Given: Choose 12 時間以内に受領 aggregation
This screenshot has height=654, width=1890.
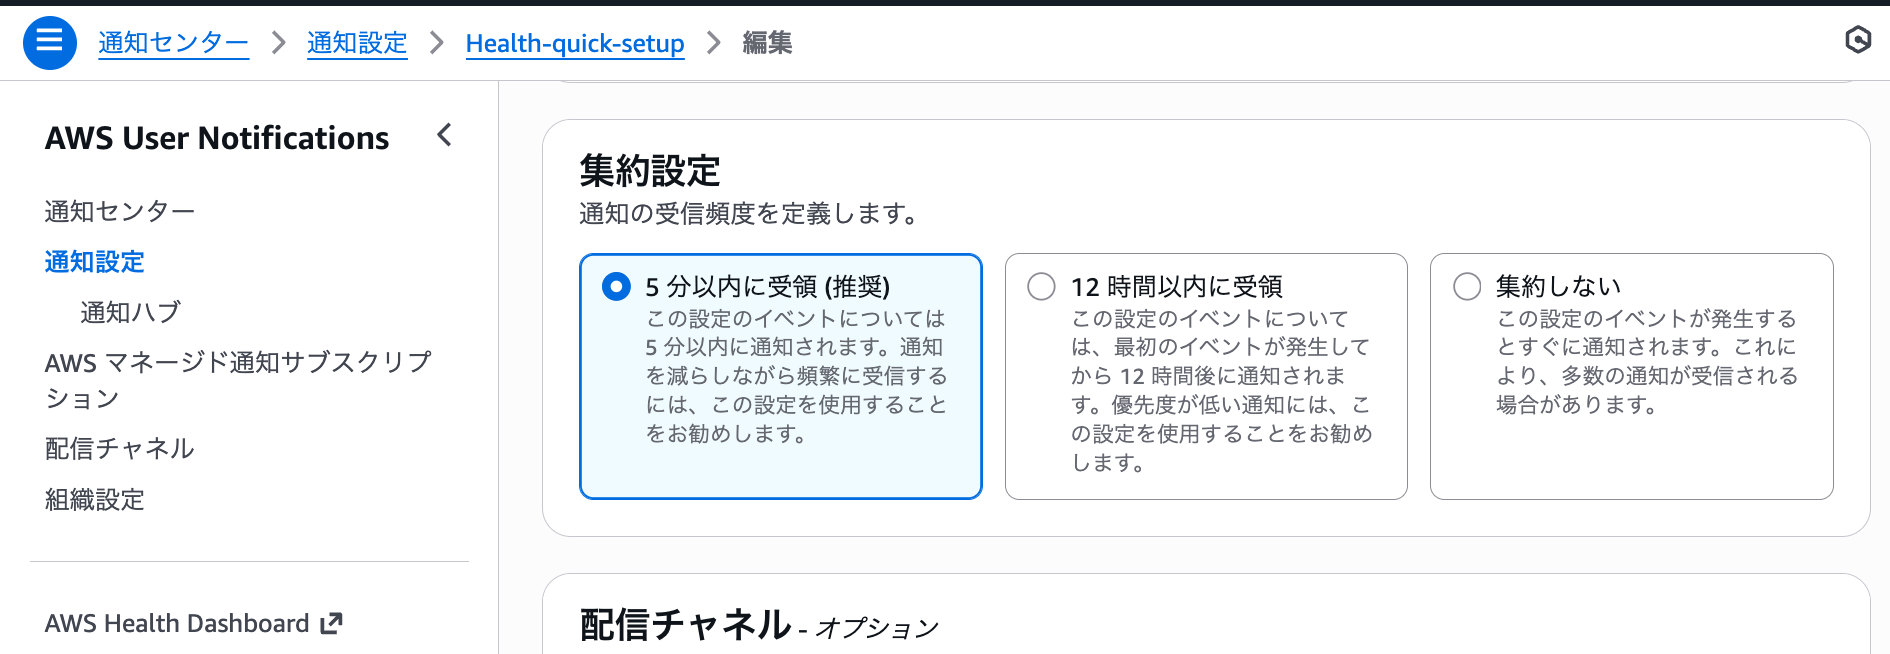Looking at the screenshot, I should point(1040,287).
